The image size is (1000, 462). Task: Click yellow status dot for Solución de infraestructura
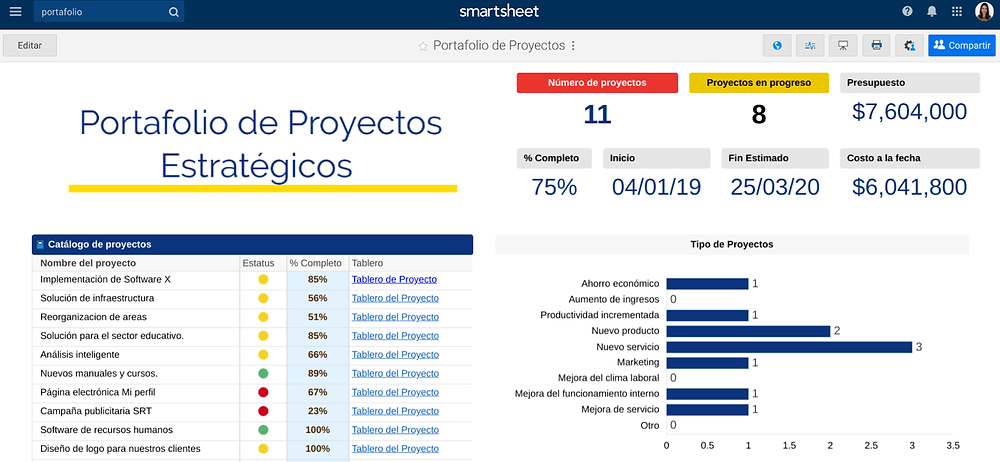click(263, 298)
